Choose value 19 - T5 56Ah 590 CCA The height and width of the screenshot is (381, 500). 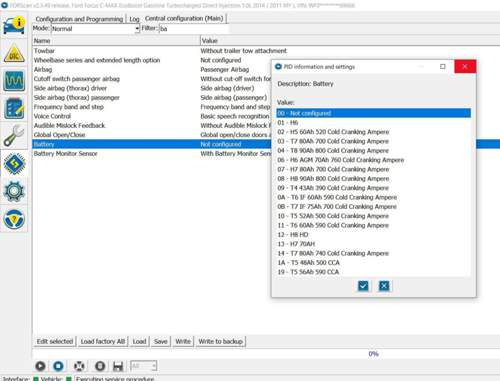pos(373,272)
